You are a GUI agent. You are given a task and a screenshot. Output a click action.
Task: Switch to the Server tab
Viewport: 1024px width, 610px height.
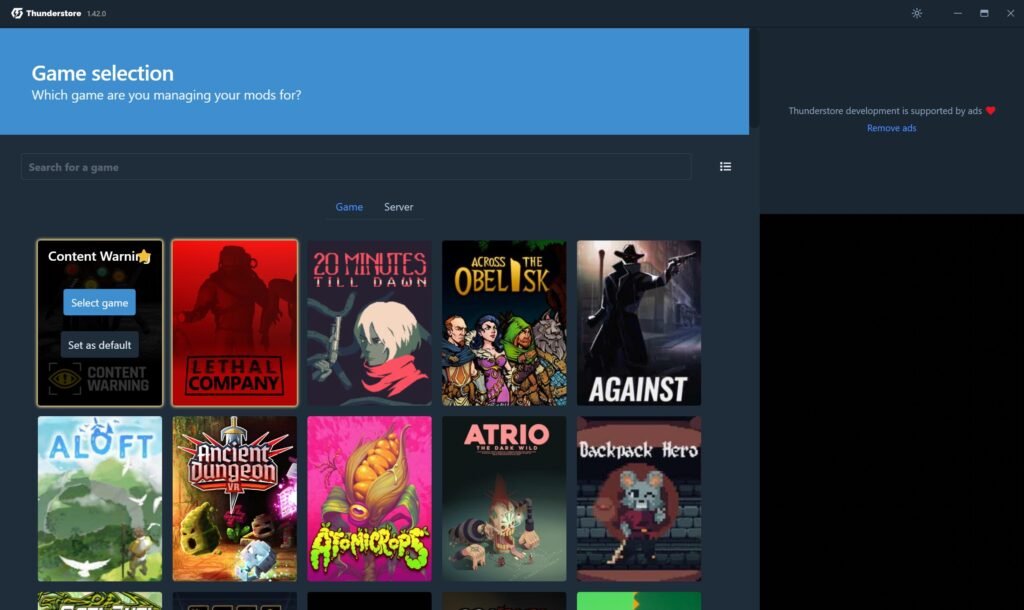coord(398,207)
